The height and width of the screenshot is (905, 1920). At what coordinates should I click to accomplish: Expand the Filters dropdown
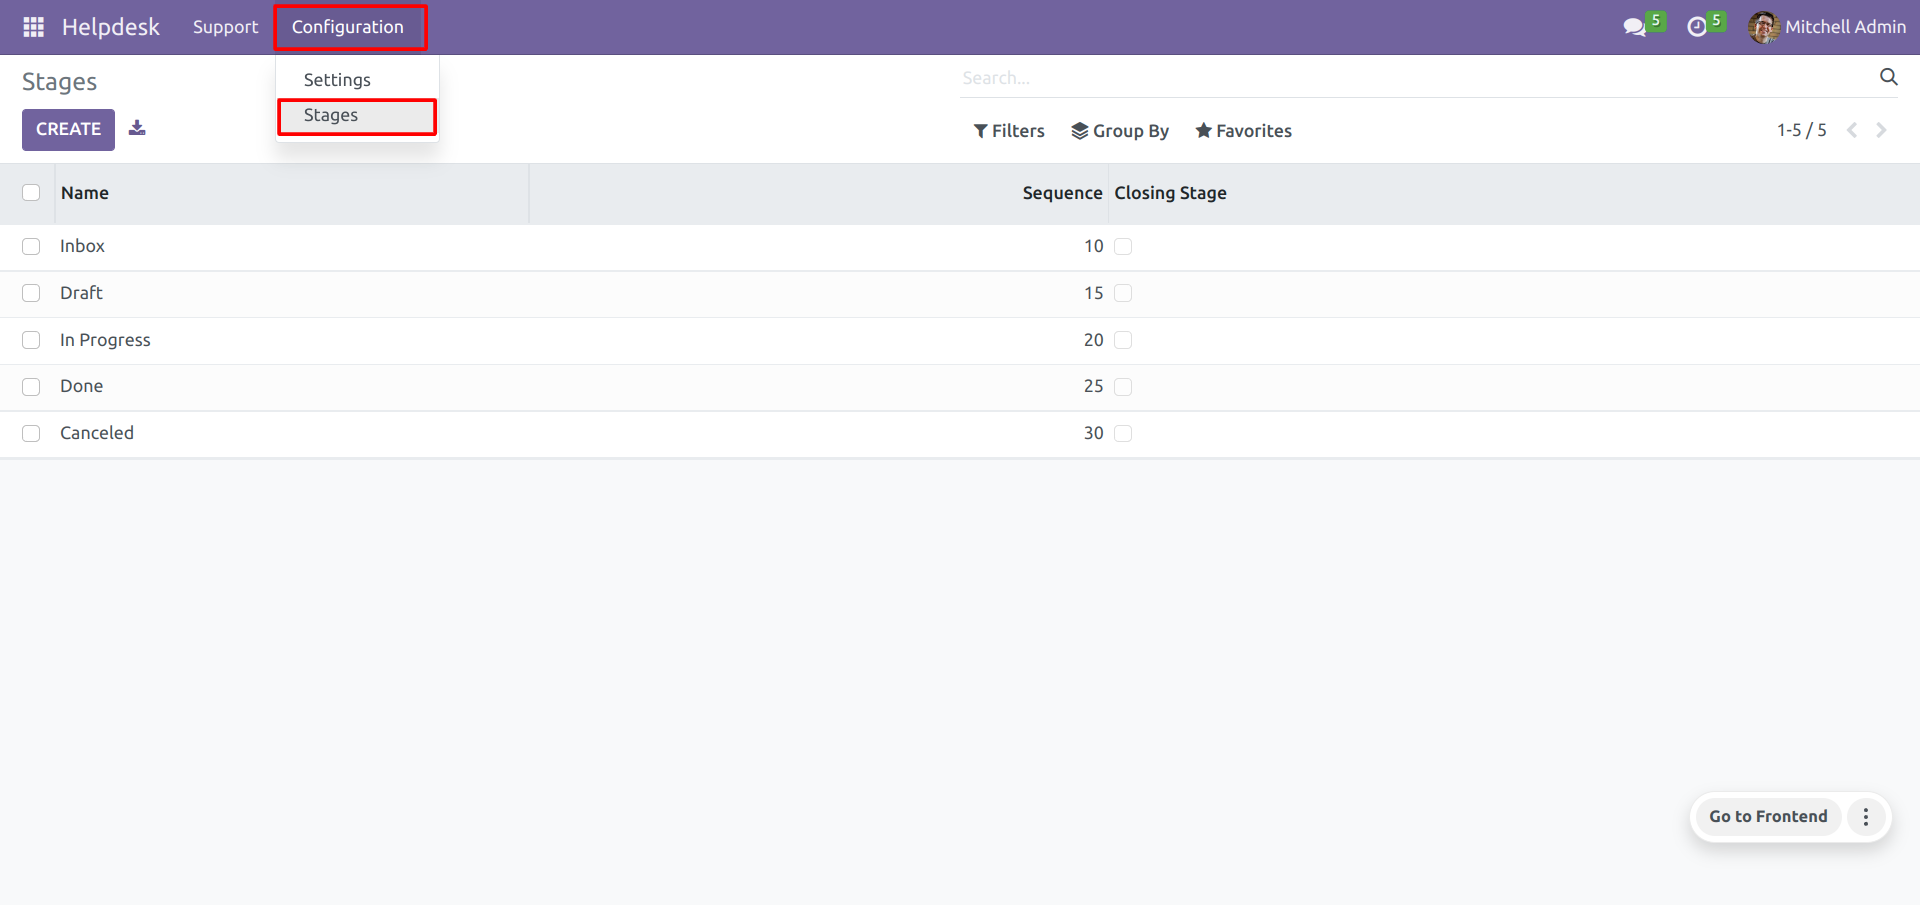1009,131
